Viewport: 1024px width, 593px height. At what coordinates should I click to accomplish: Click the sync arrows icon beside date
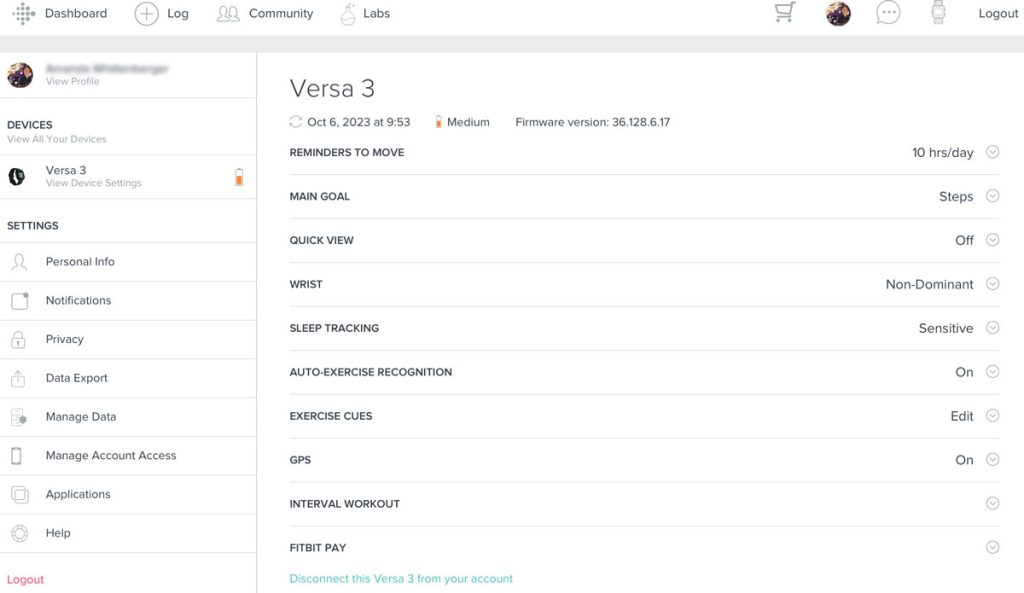click(x=295, y=122)
